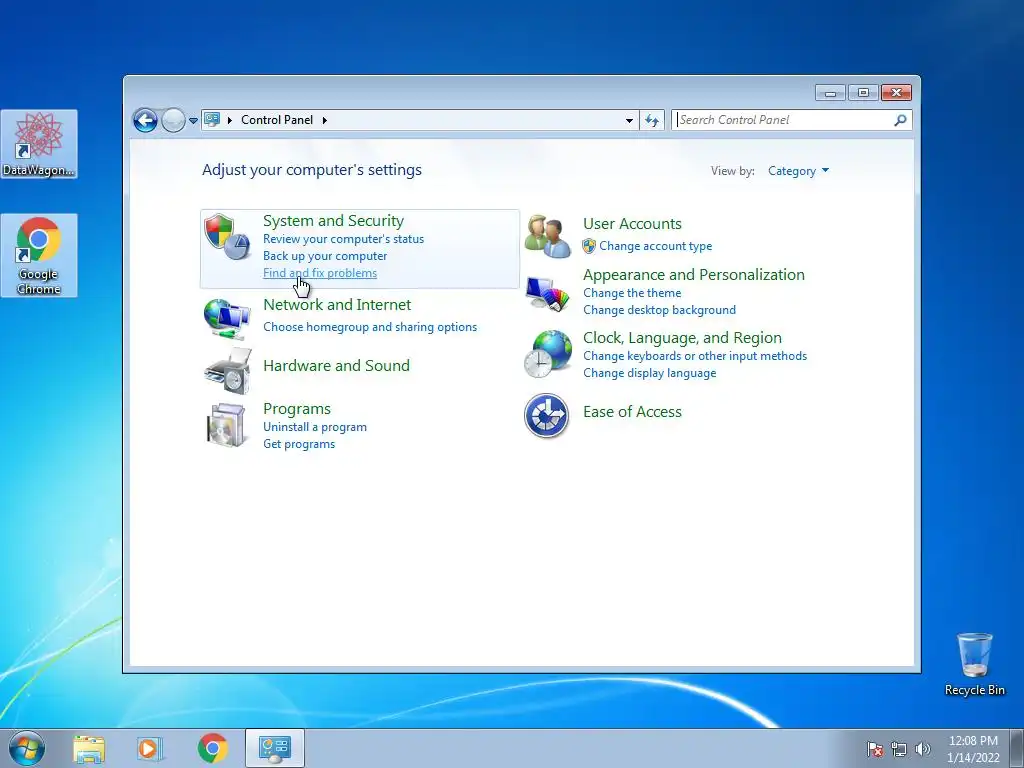Click Change desktop background
Viewport: 1024px width, 768px height.
click(x=659, y=310)
